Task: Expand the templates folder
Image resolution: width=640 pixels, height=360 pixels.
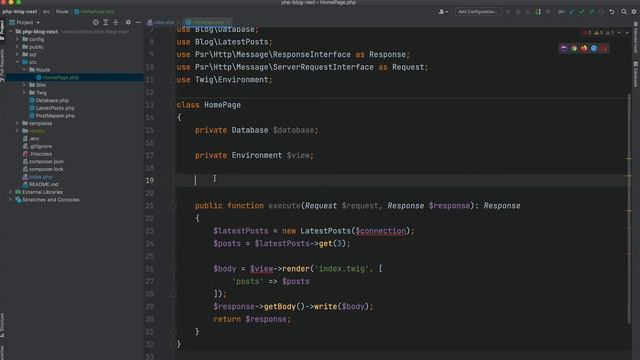Action: tap(17, 123)
